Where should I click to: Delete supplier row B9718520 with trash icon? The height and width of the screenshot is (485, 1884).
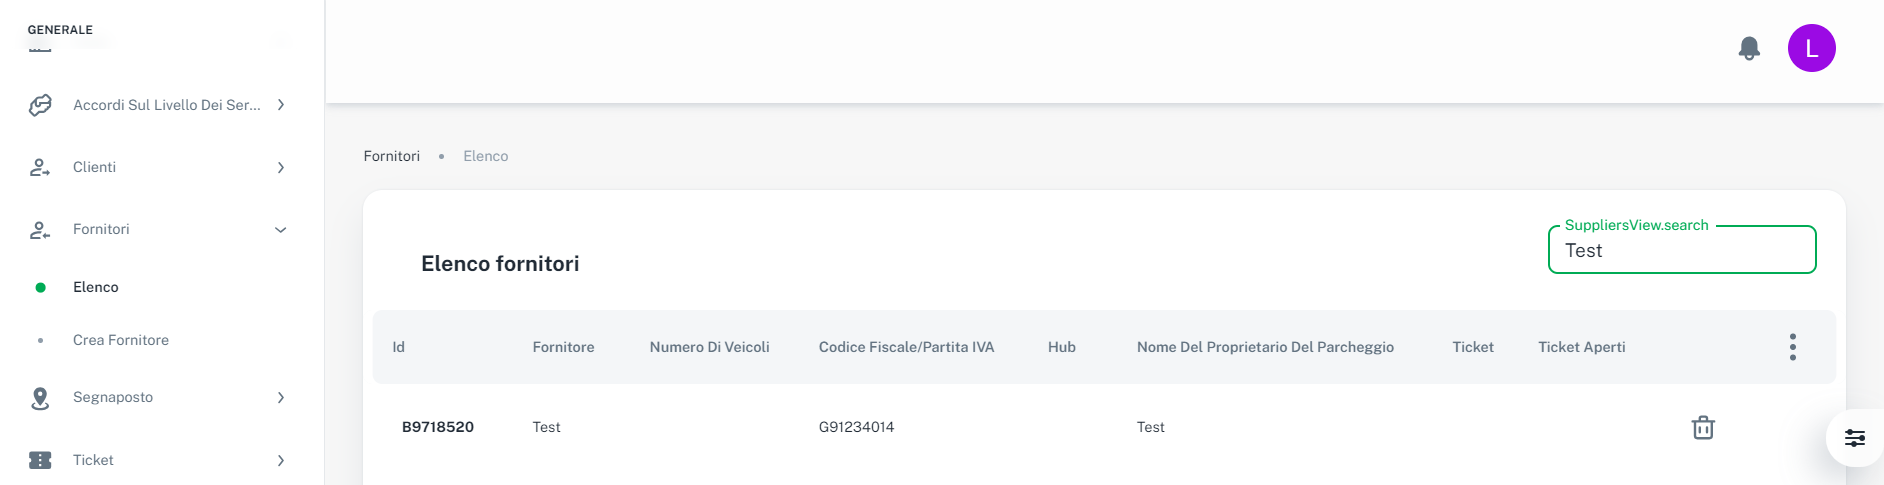click(x=1703, y=428)
